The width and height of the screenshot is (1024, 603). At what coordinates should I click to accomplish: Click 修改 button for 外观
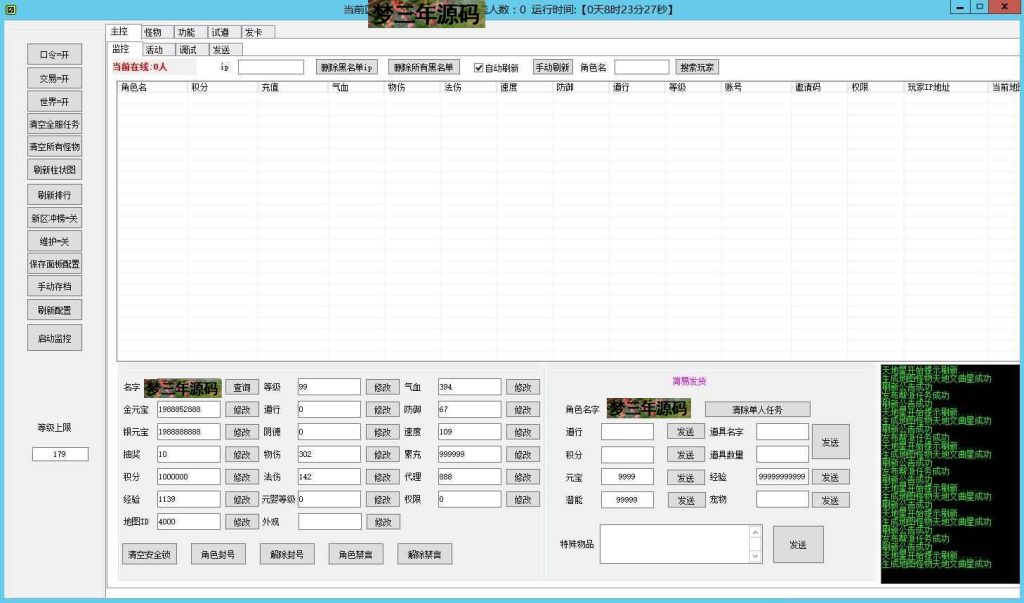tap(383, 522)
